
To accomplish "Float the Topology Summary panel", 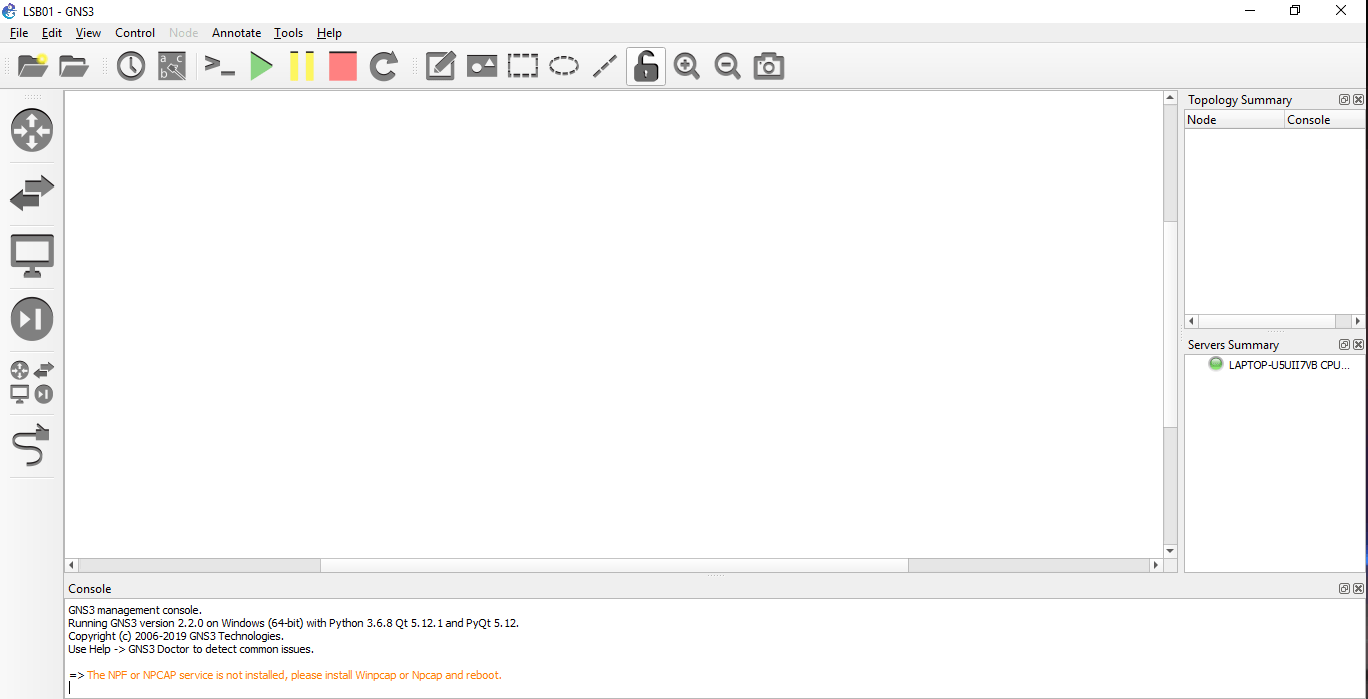I will [x=1345, y=100].
